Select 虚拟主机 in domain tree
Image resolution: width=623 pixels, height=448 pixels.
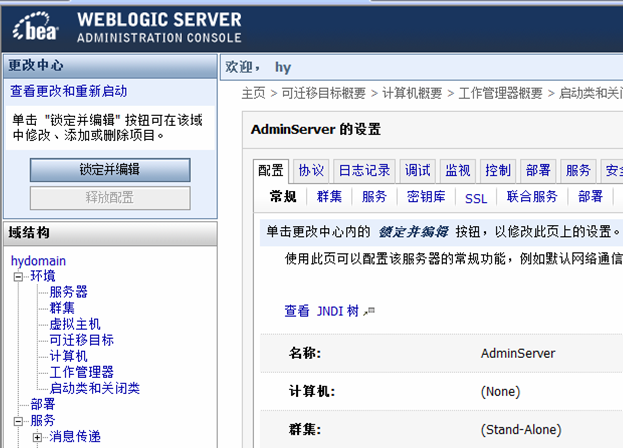pos(75,324)
